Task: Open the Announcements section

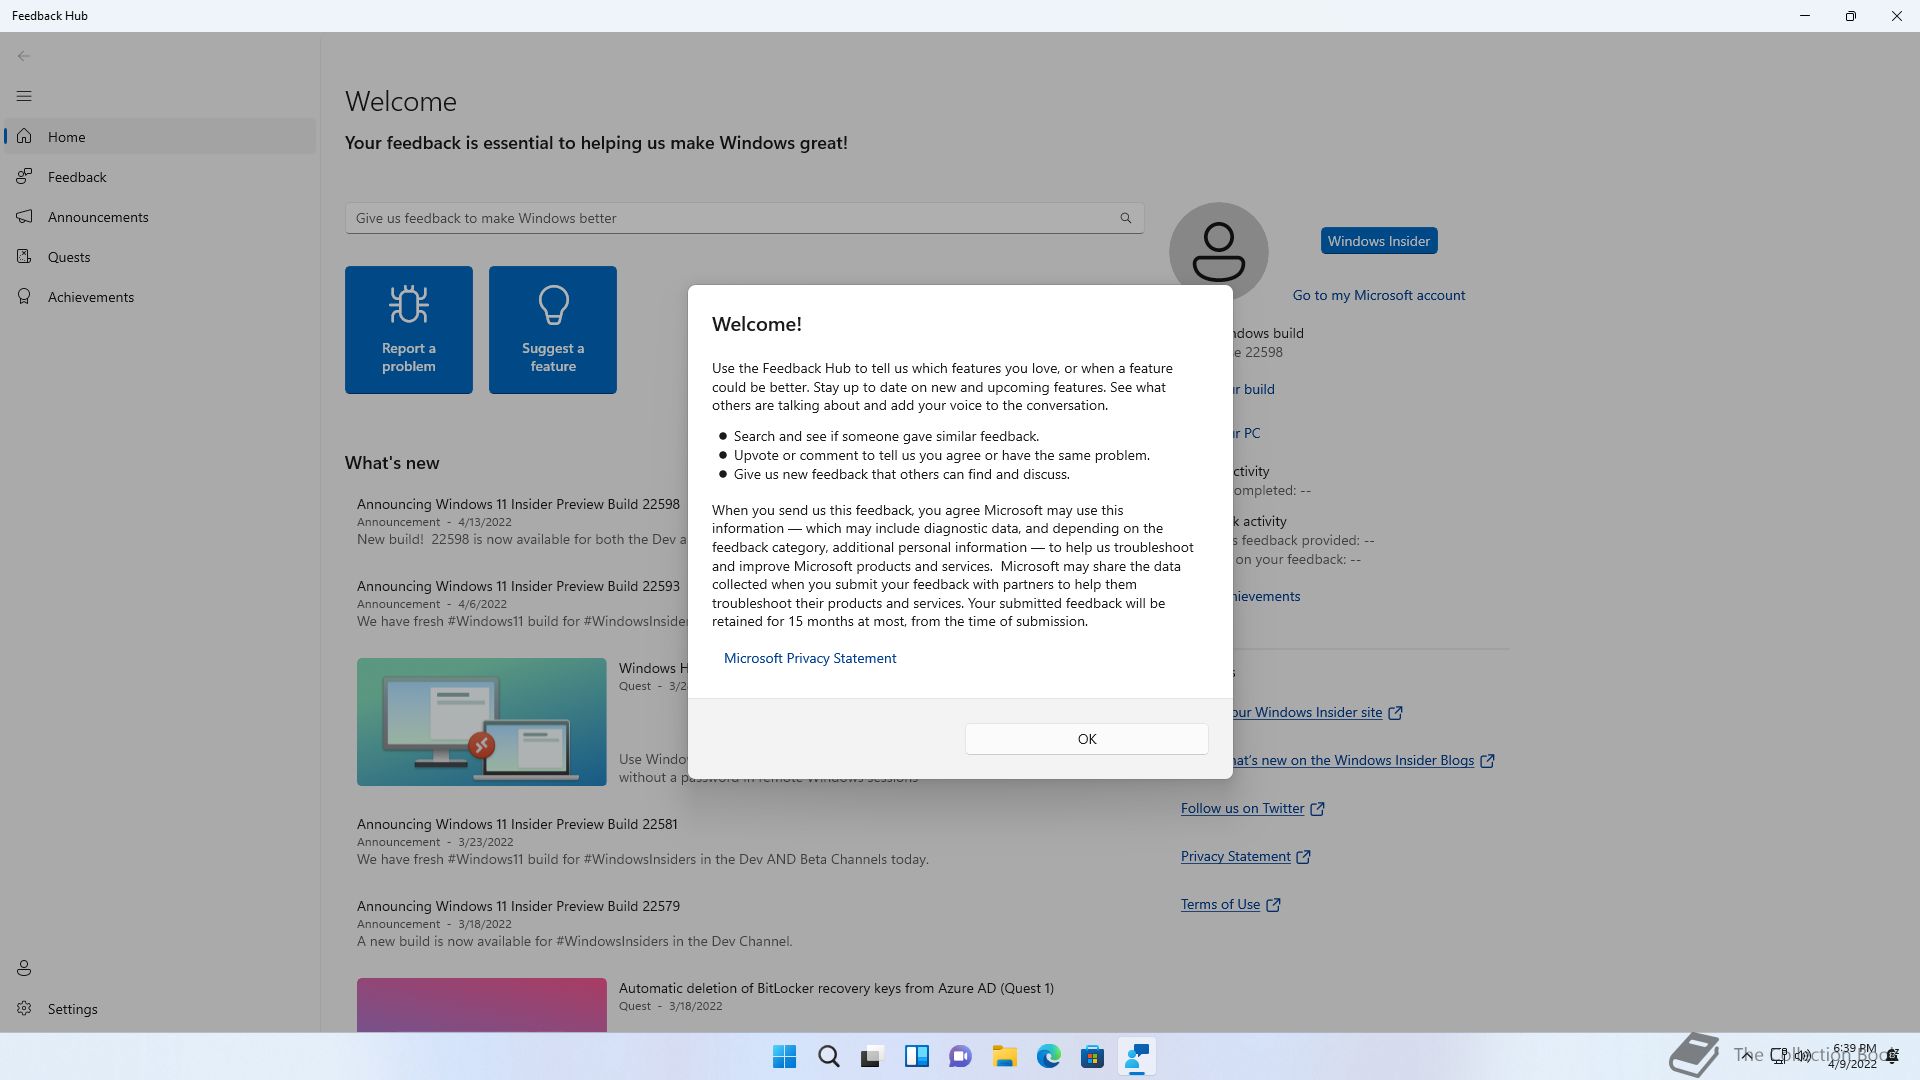Action: pos(160,217)
